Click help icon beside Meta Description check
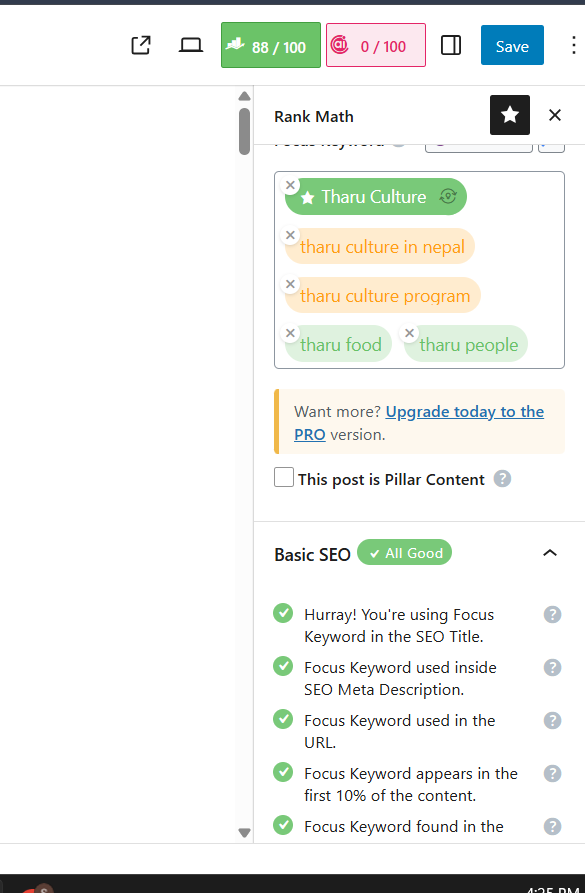The width and height of the screenshot is (585, 893). click(x=552, y=667)
